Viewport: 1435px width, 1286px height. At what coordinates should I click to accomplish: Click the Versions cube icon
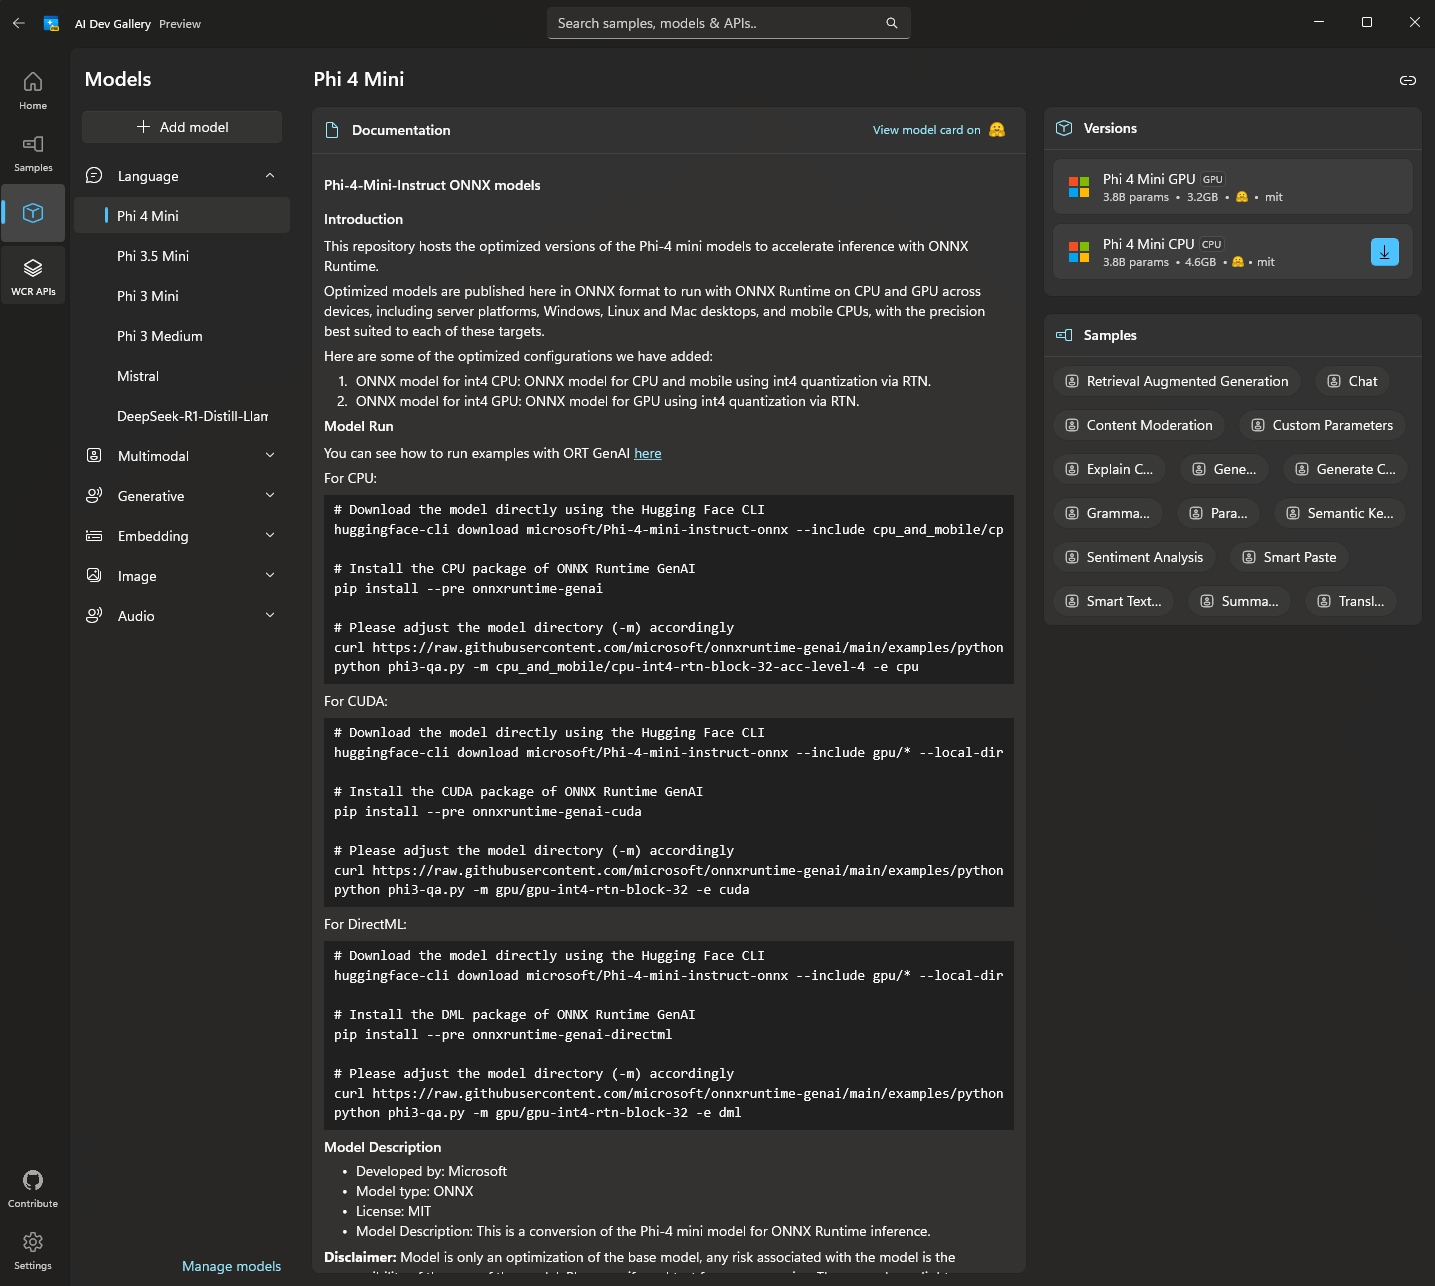pos(1064,128)
